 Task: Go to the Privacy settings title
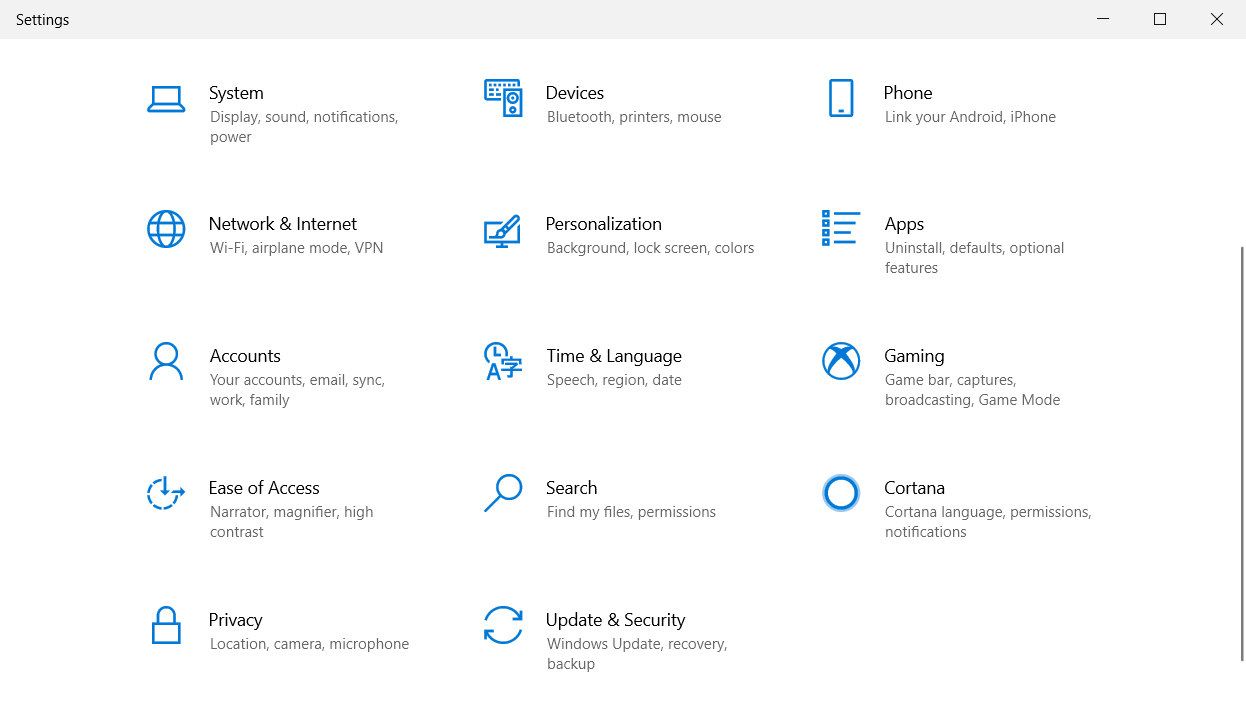coord(235,620)
